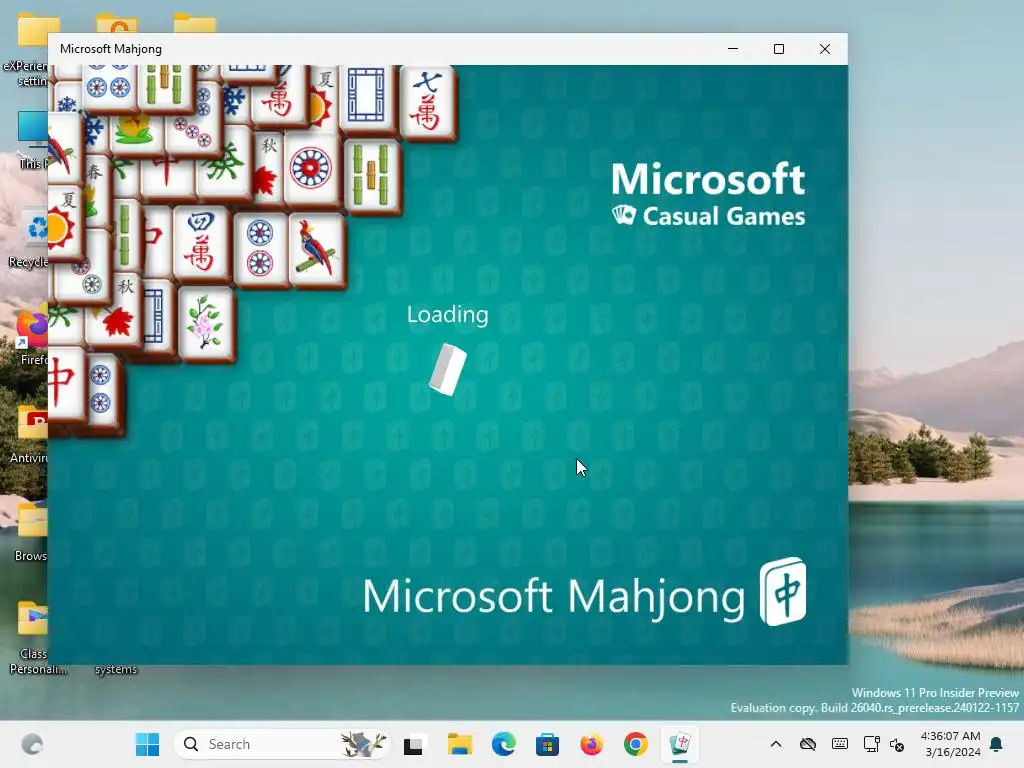The height and width of the screenshot is (768, 1024).
Task: Select the Browsers desktop folder
Action: [x=31, y=532]
